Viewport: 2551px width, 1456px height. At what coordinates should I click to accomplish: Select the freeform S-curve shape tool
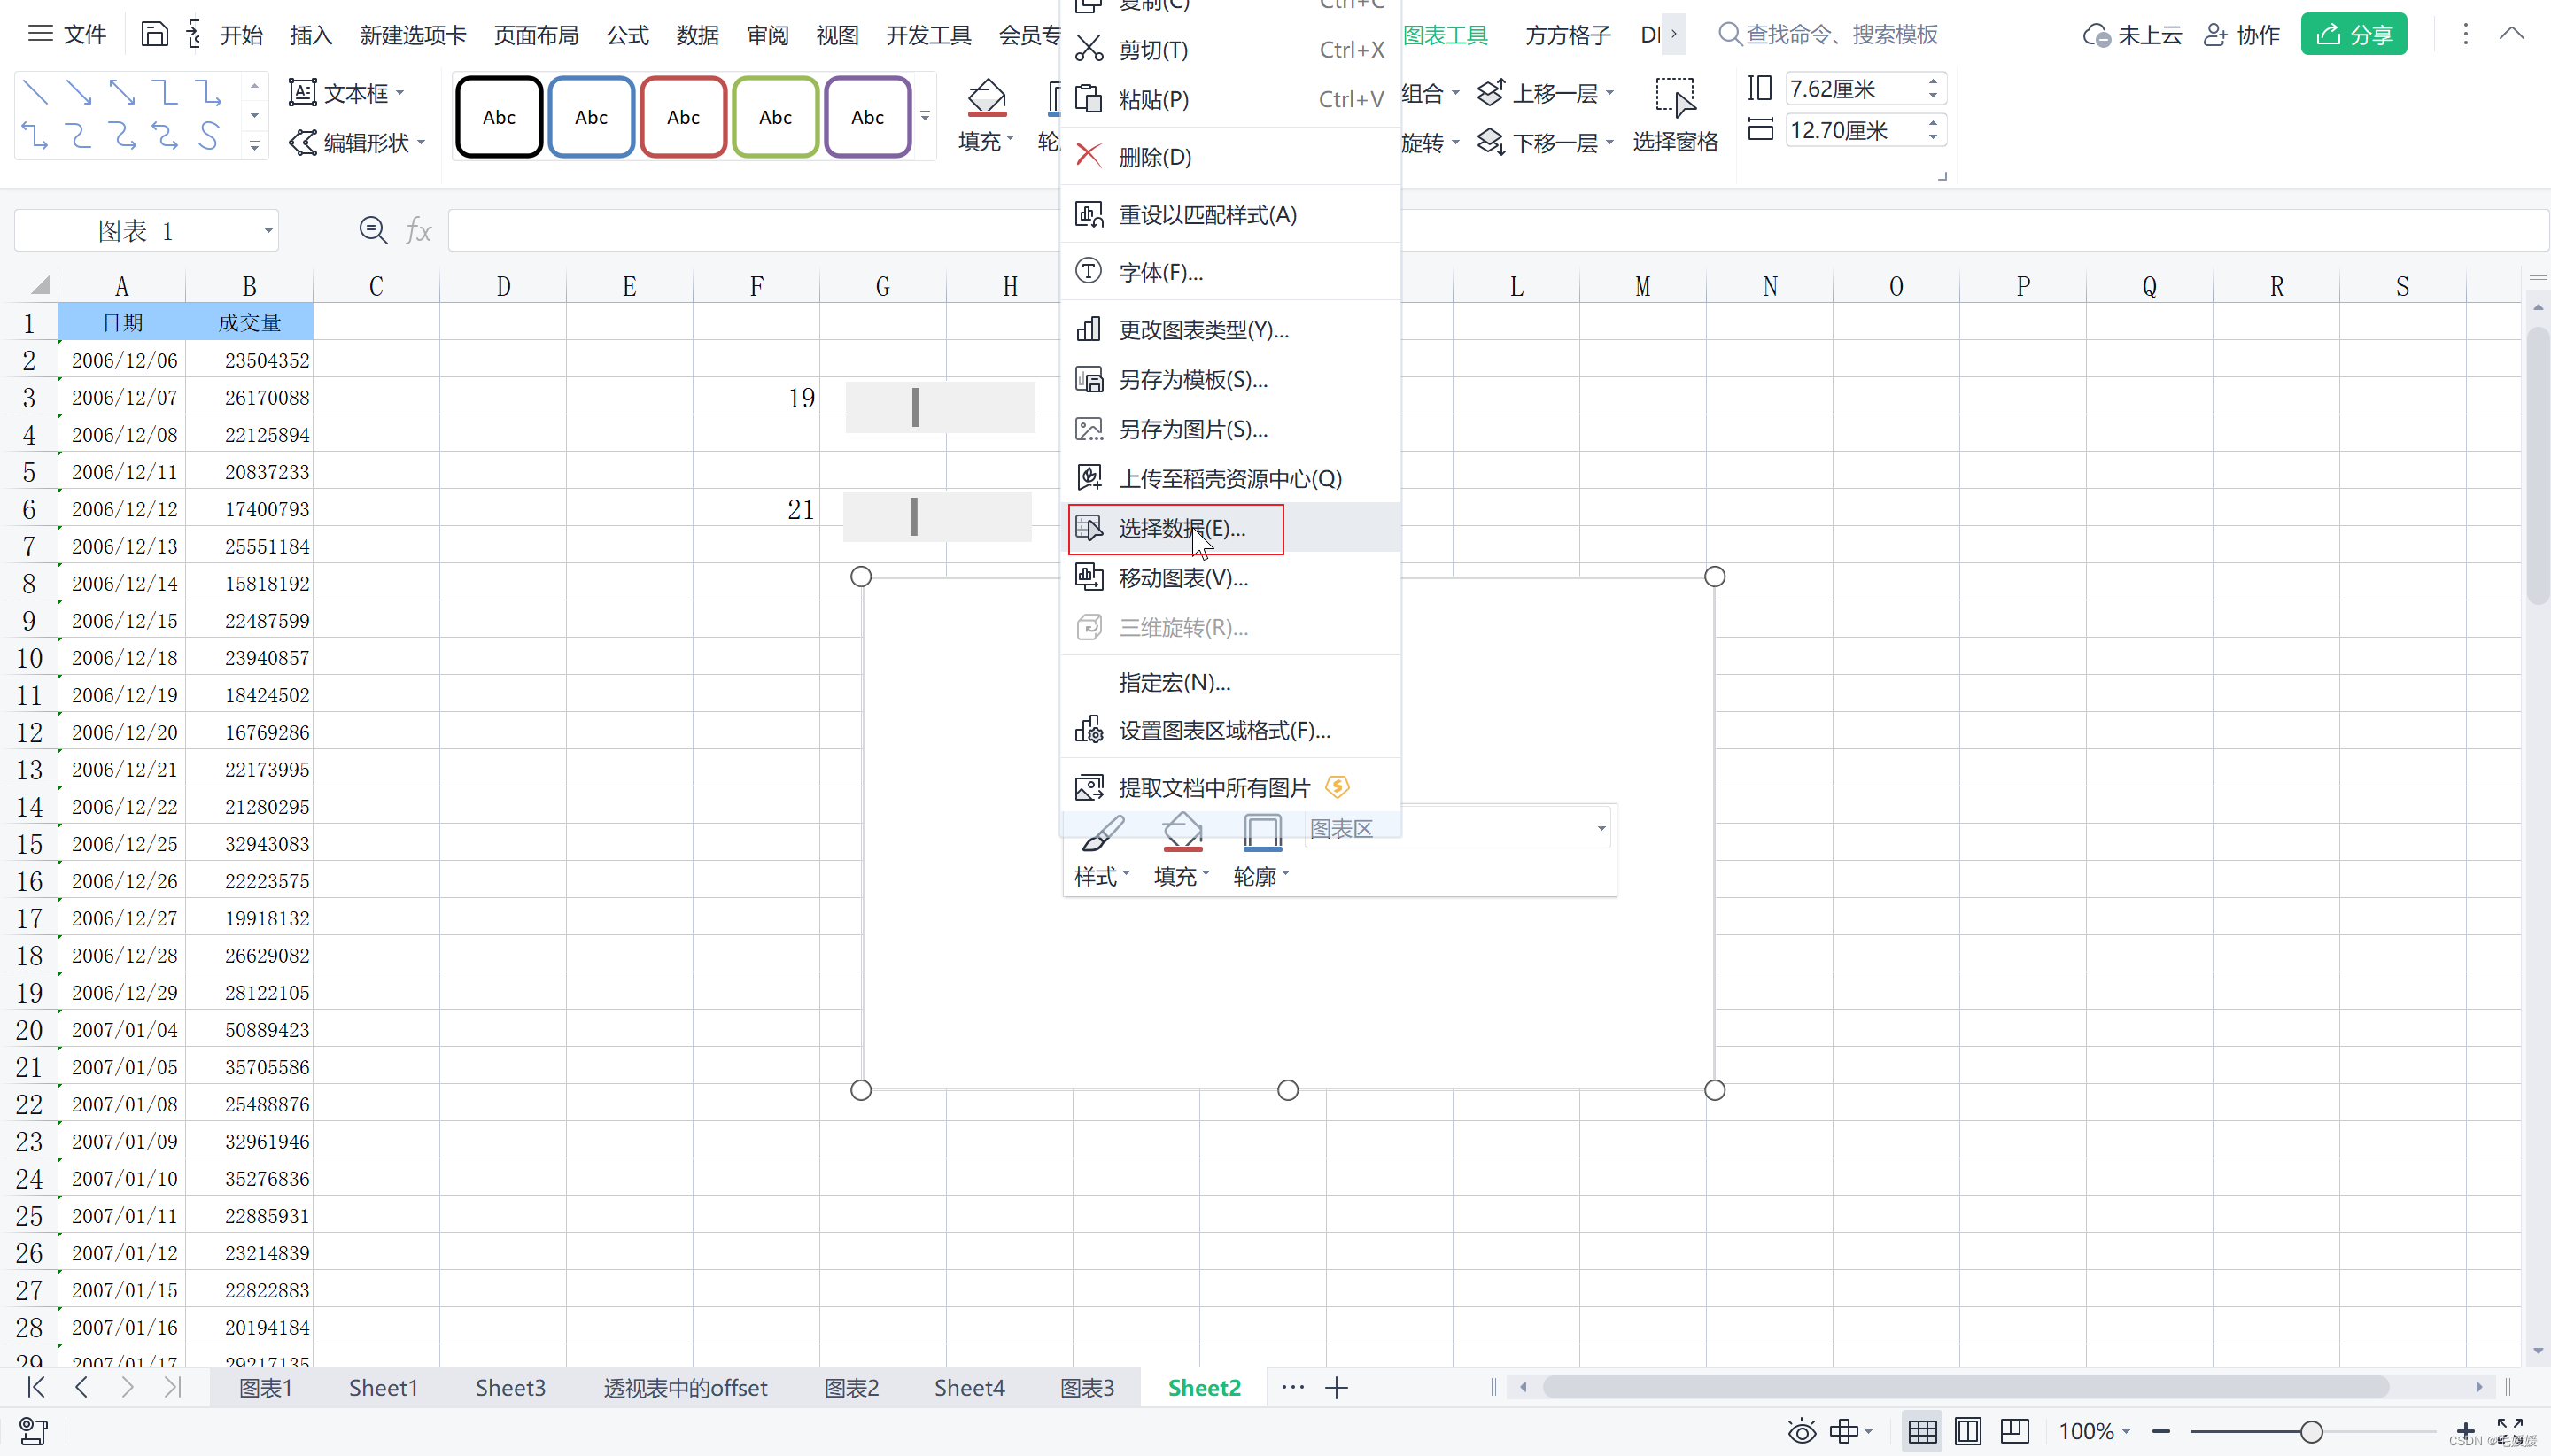(x=208, y=135)
